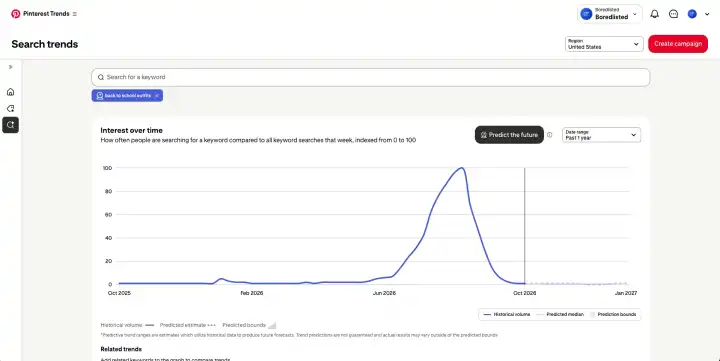720x361 pixels.
Task: Open the notifications bell
Action: tap(655, 14)
